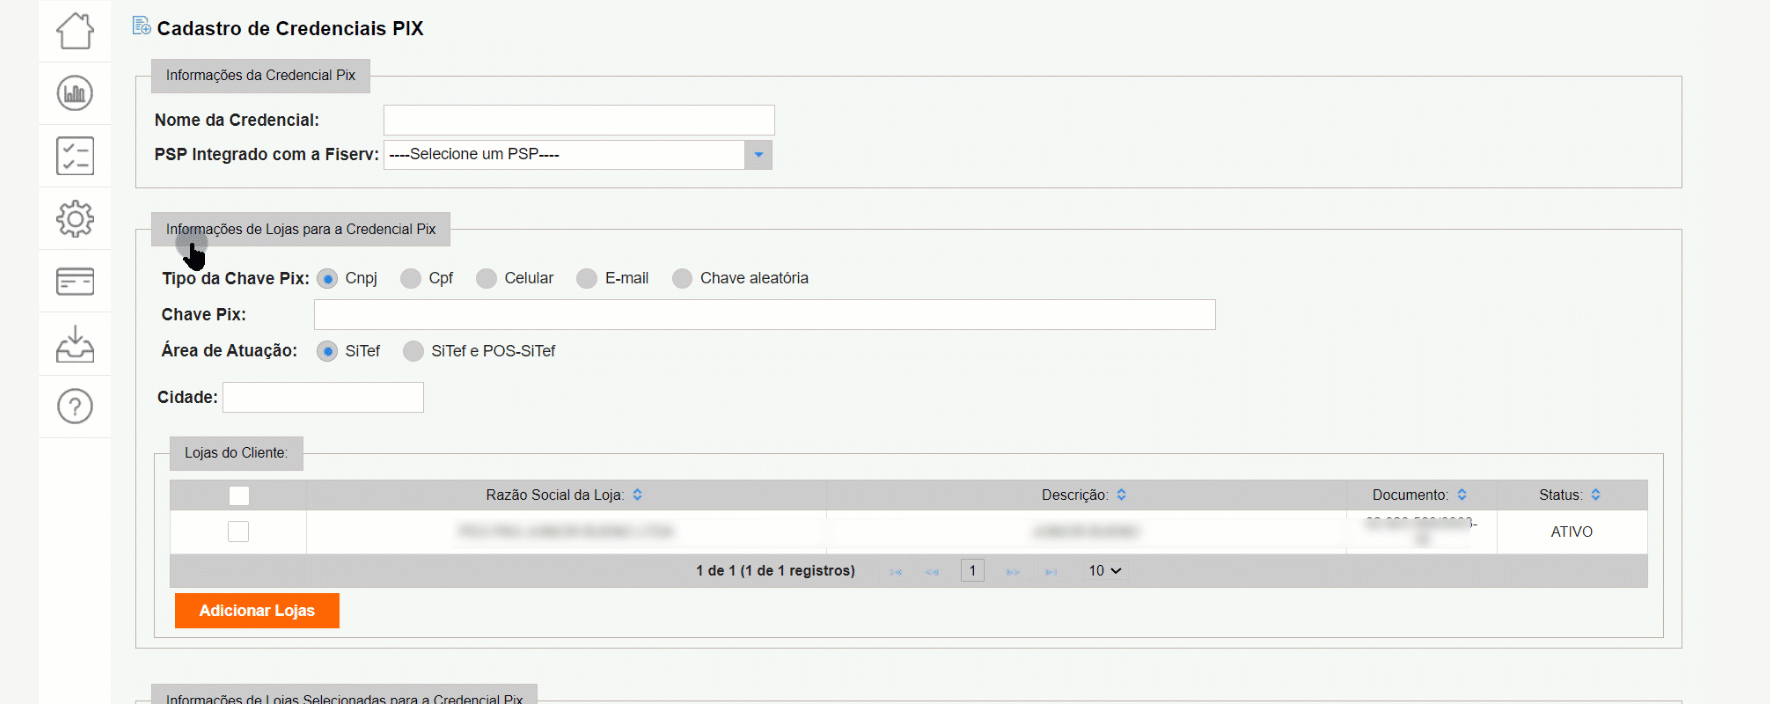Click the Lojas do Cliente section label
This screenshot has width=1770, height=704.
tap(236, 453)
